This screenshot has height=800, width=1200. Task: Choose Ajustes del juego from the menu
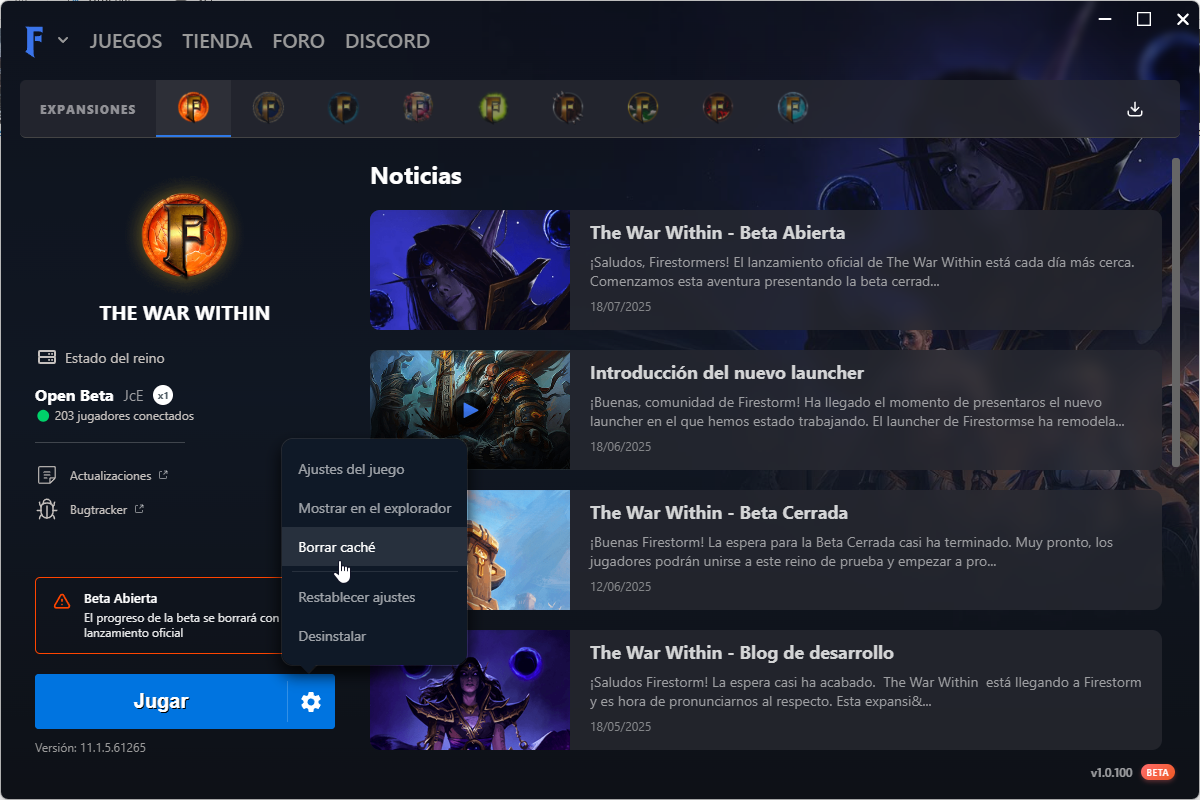coord(374,469)
